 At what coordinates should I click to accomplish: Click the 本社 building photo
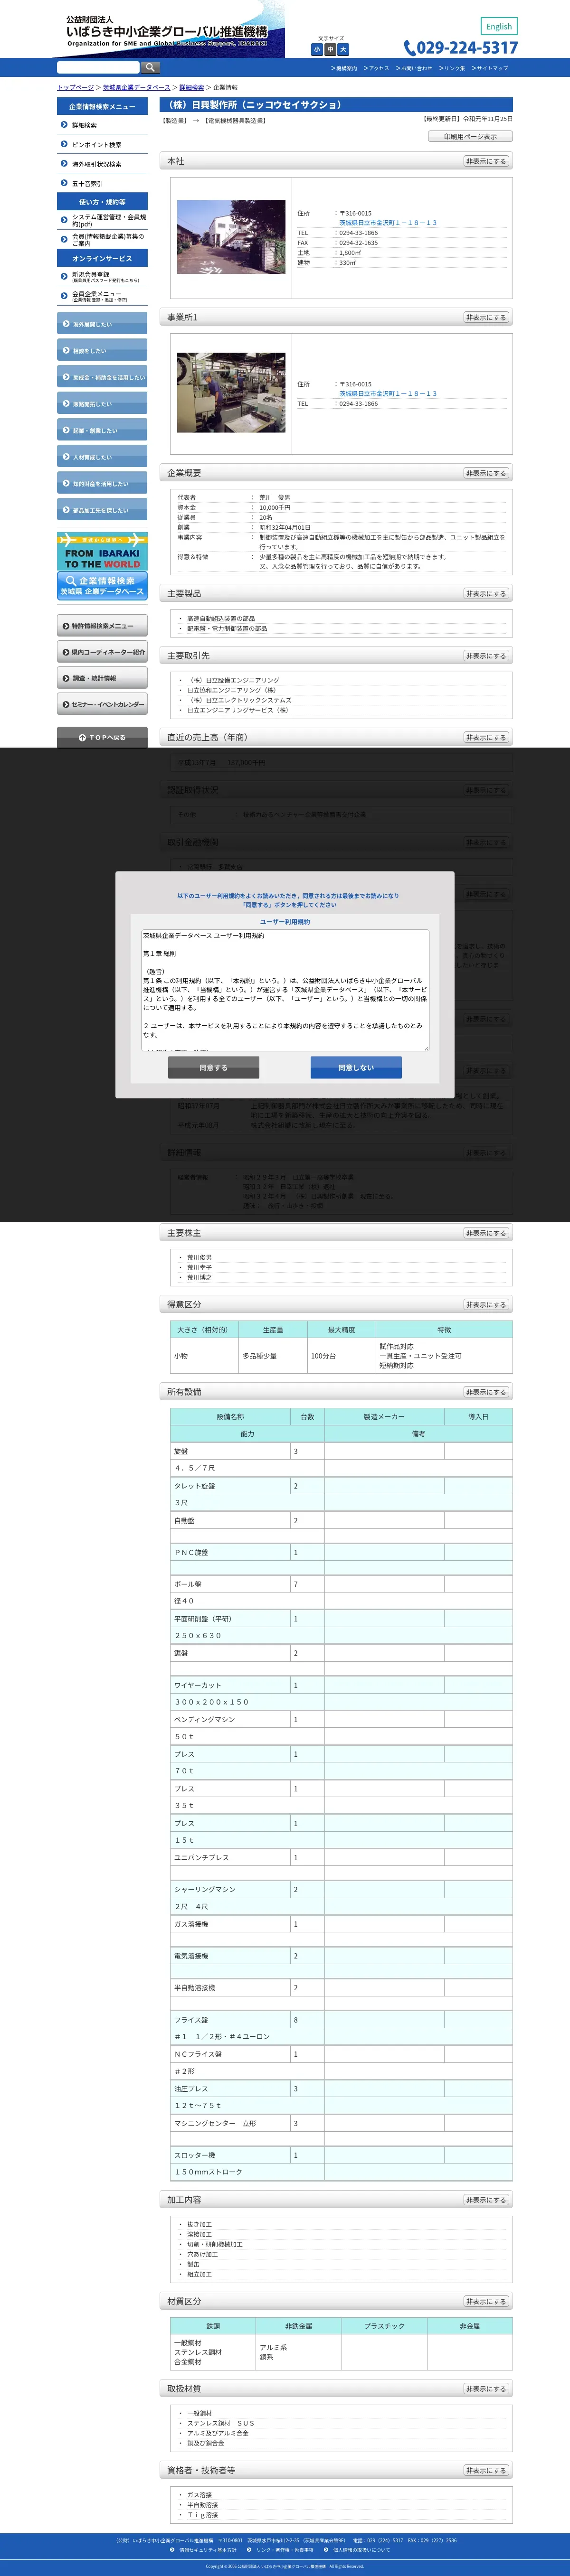coord(231,236)
